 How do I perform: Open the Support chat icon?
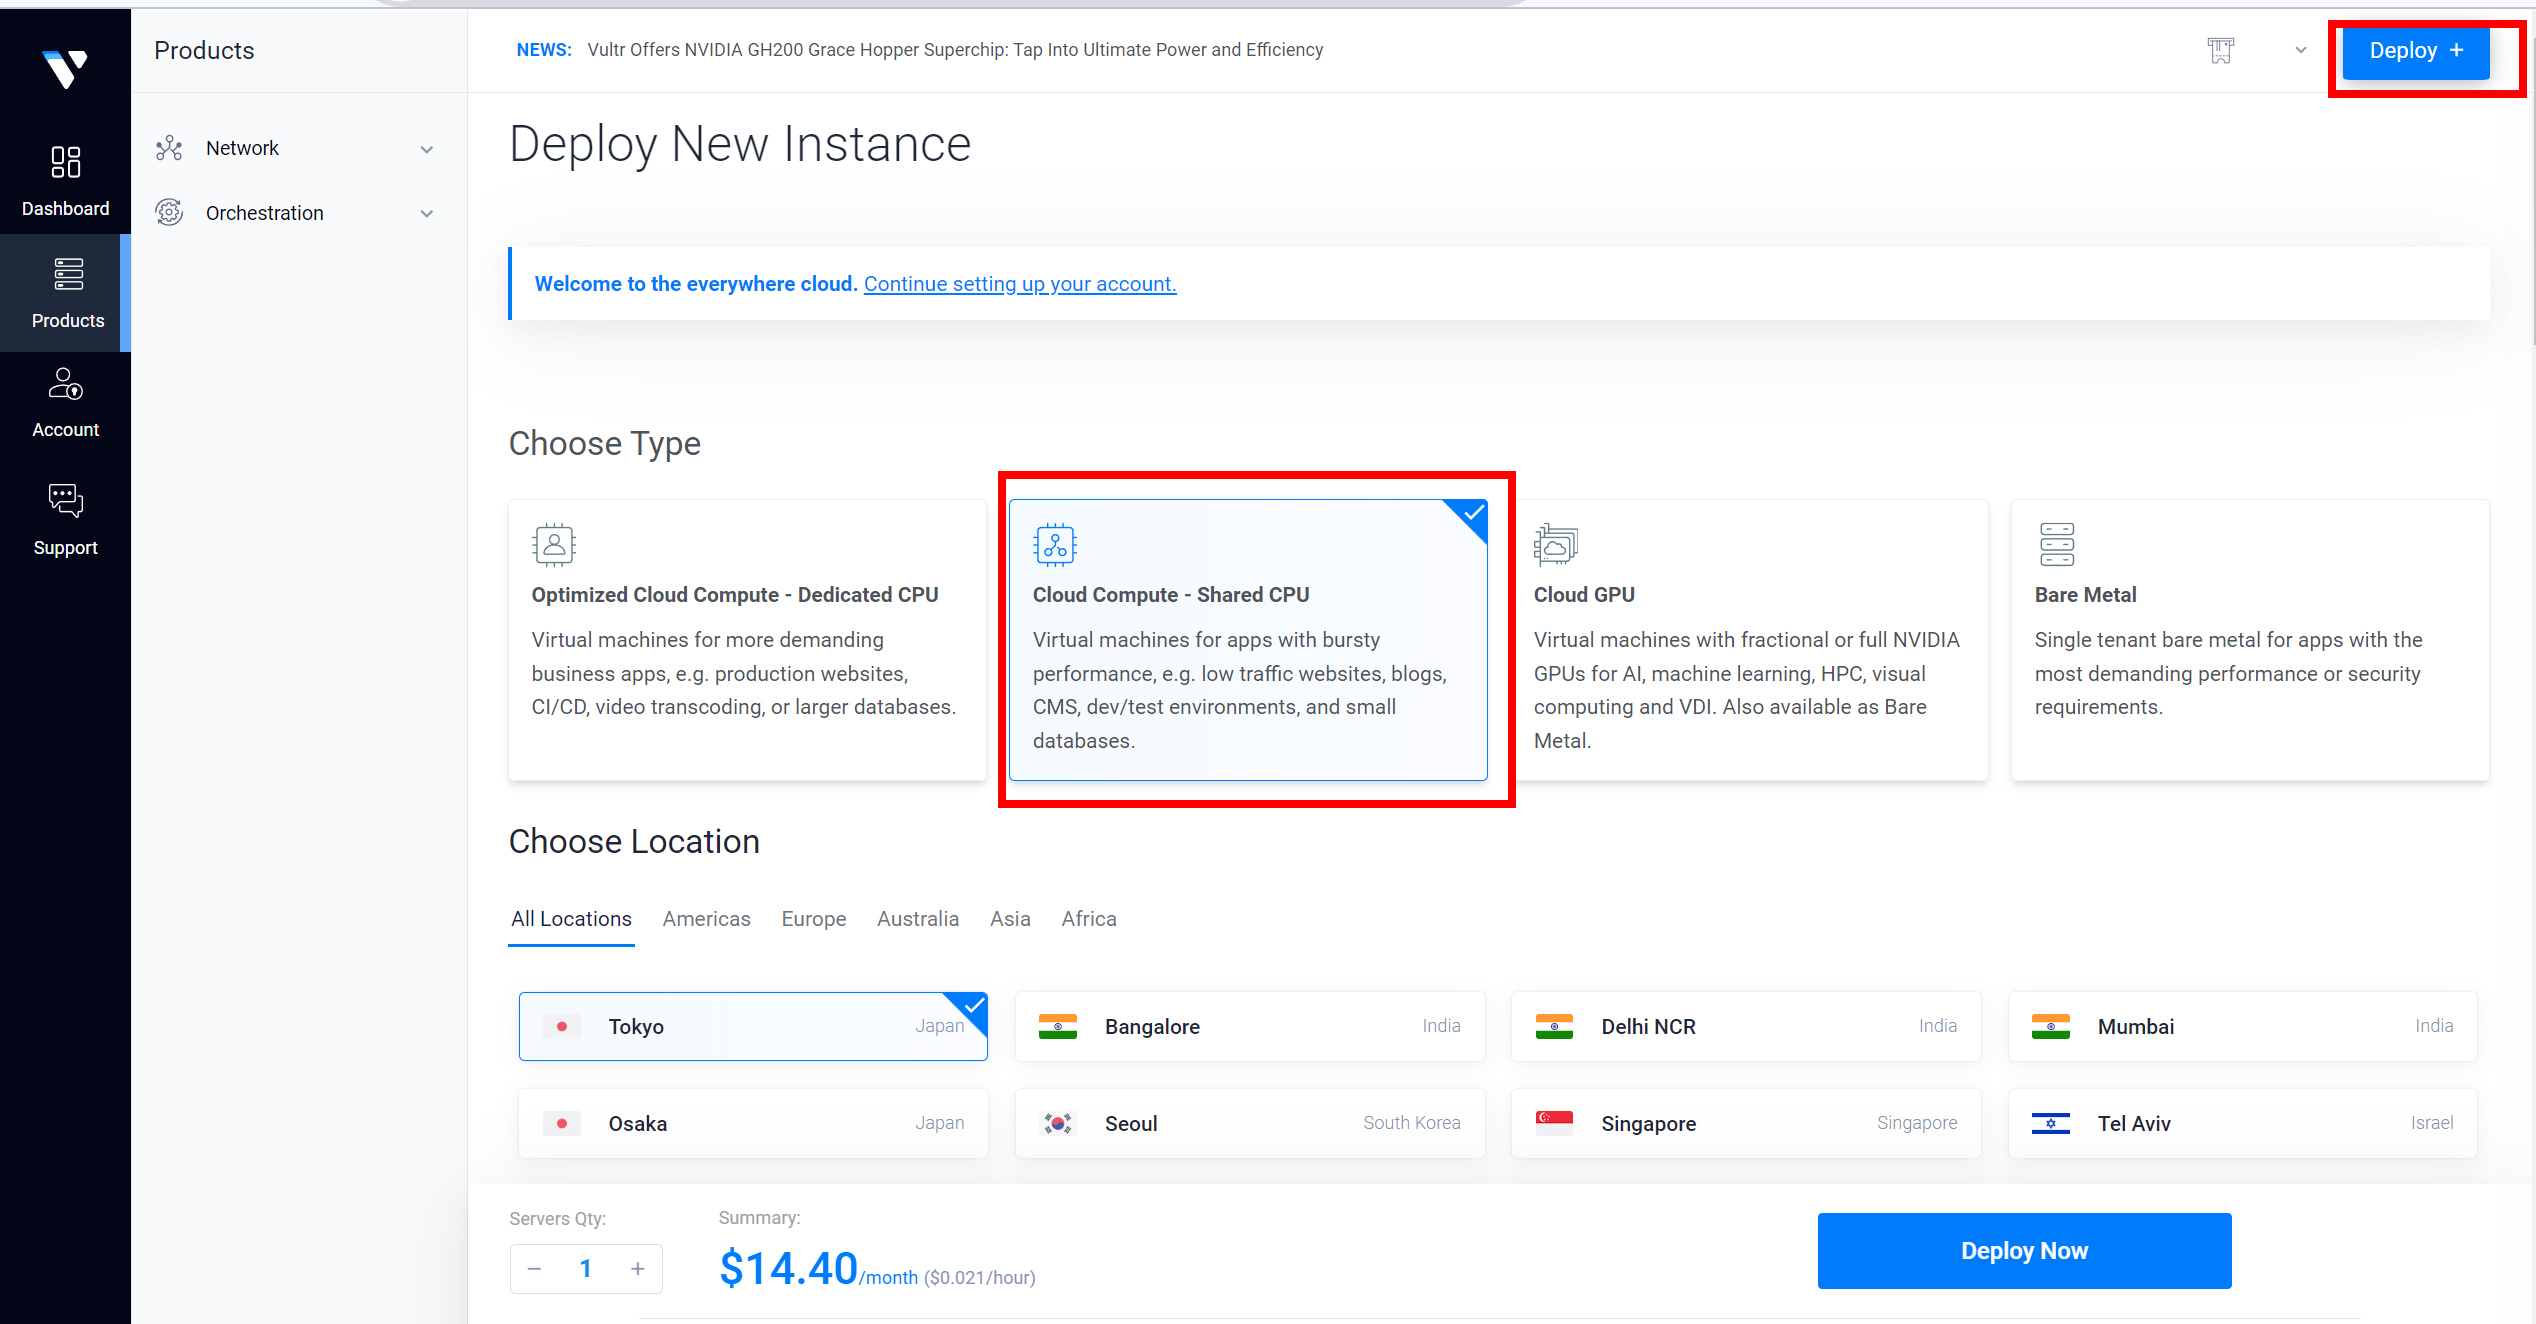pyautogui.click(x=65, y=500)
